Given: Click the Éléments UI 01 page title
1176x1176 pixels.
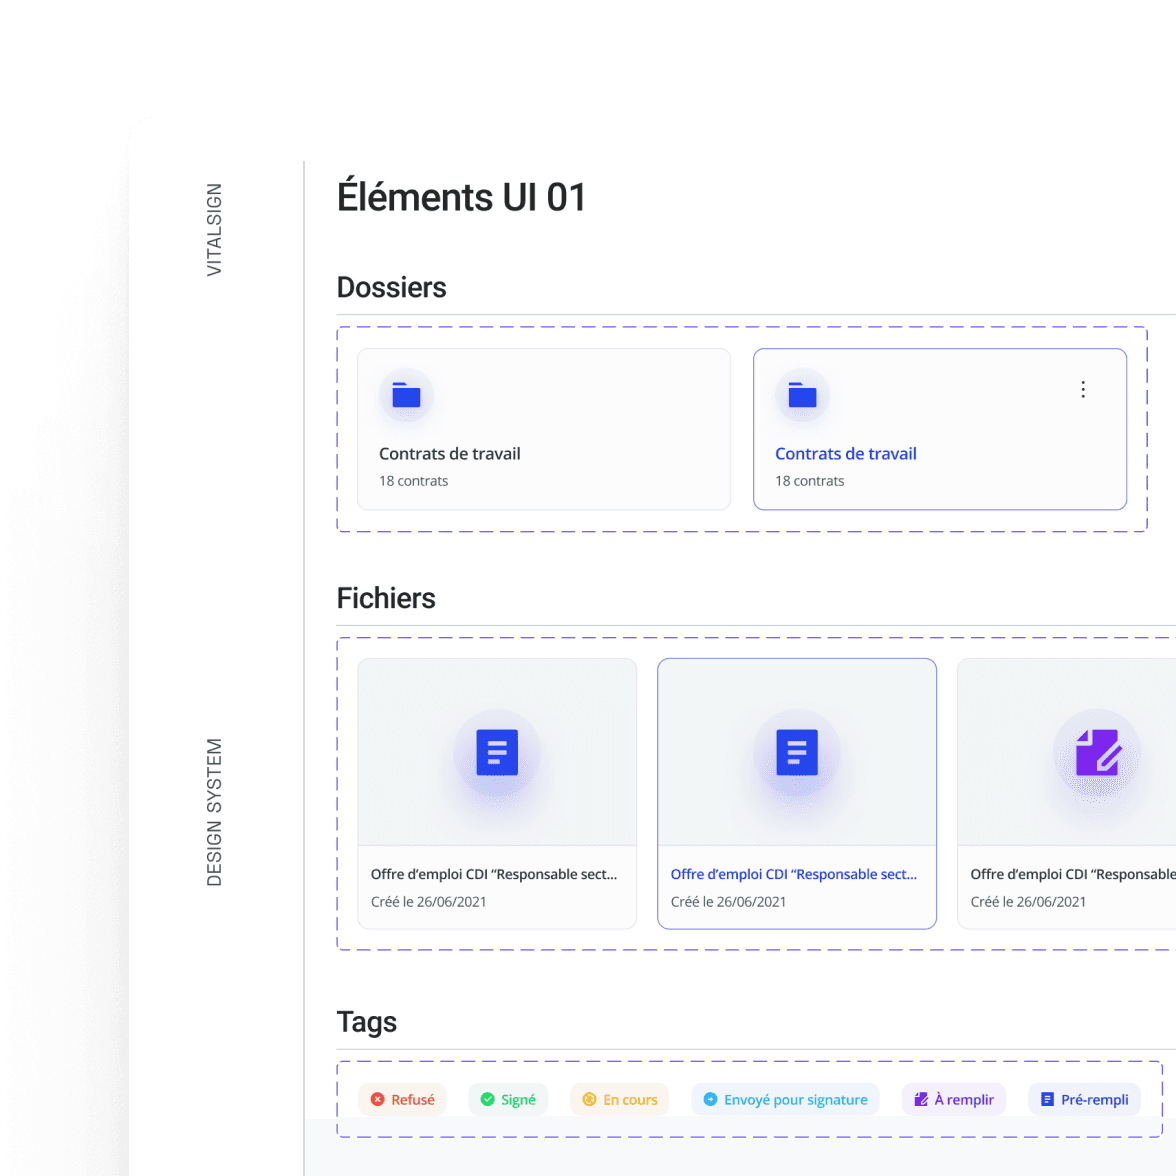Looking at the screenshot, I should click(461, 197).
